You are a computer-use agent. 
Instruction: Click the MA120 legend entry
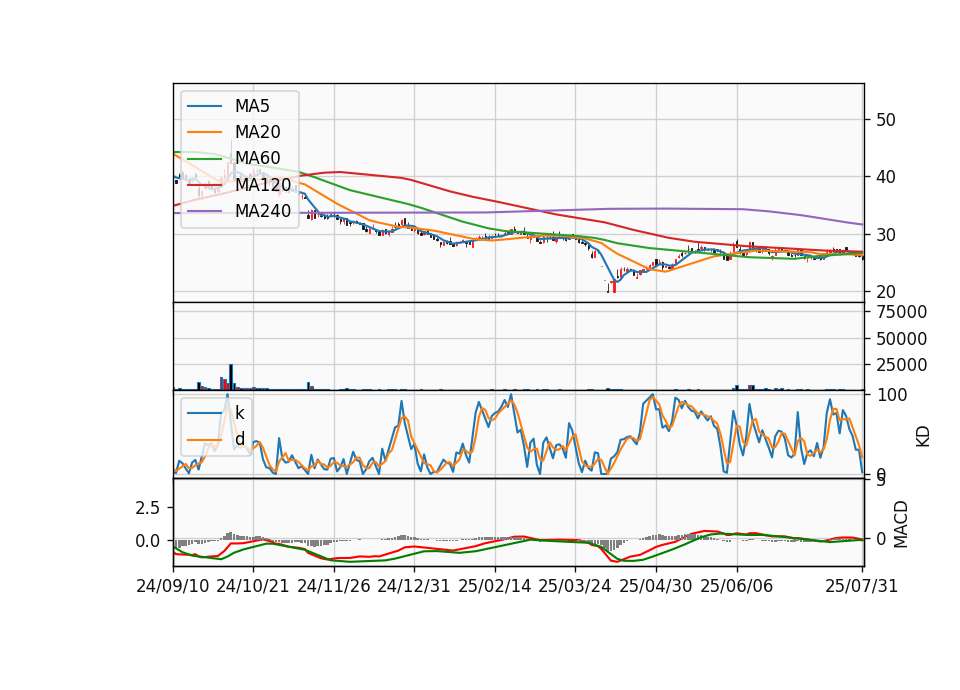coord(239,184)
